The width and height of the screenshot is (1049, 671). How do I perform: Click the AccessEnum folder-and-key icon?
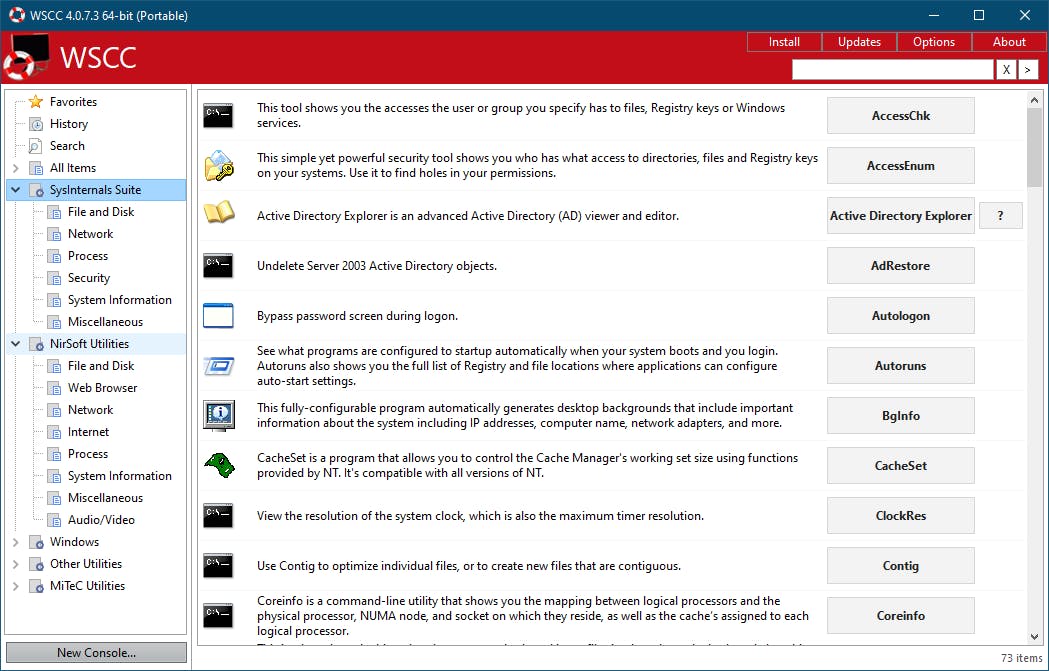(218, 166)
